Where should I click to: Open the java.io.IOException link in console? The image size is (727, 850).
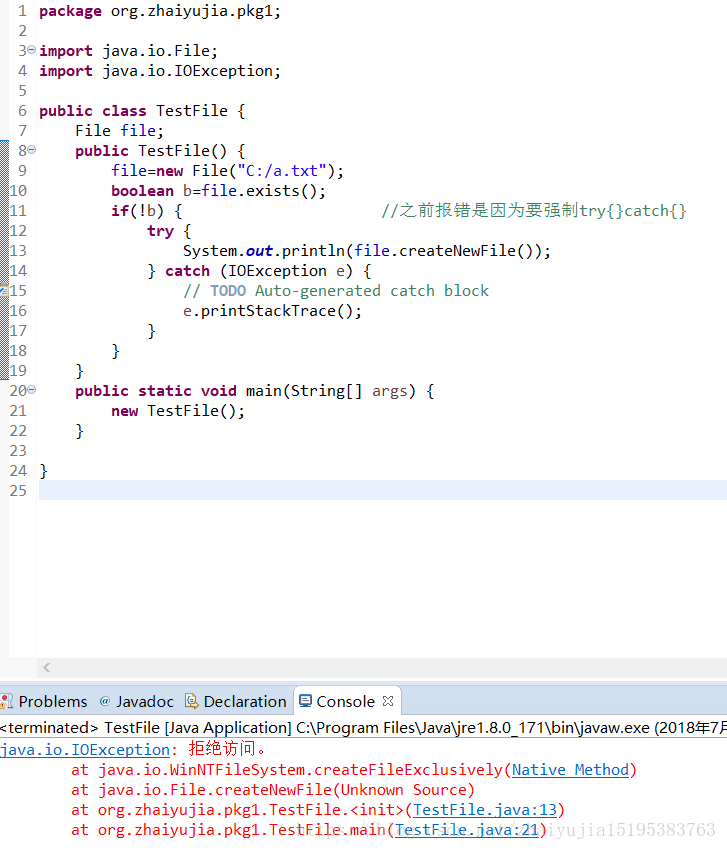pos(85,750)
